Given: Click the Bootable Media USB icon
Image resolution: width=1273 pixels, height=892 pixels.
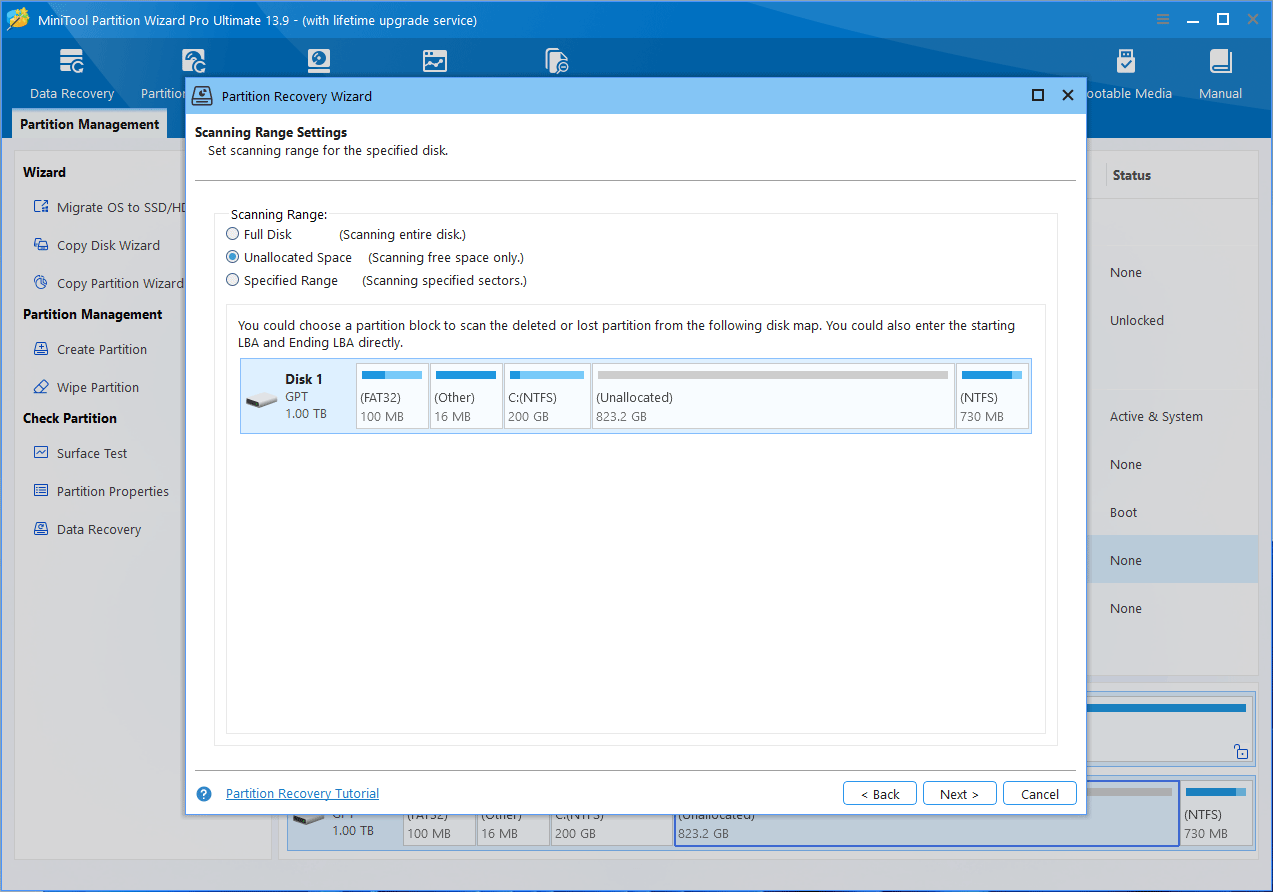Looking at the screenshot, I should click(x=1126, y=62).
